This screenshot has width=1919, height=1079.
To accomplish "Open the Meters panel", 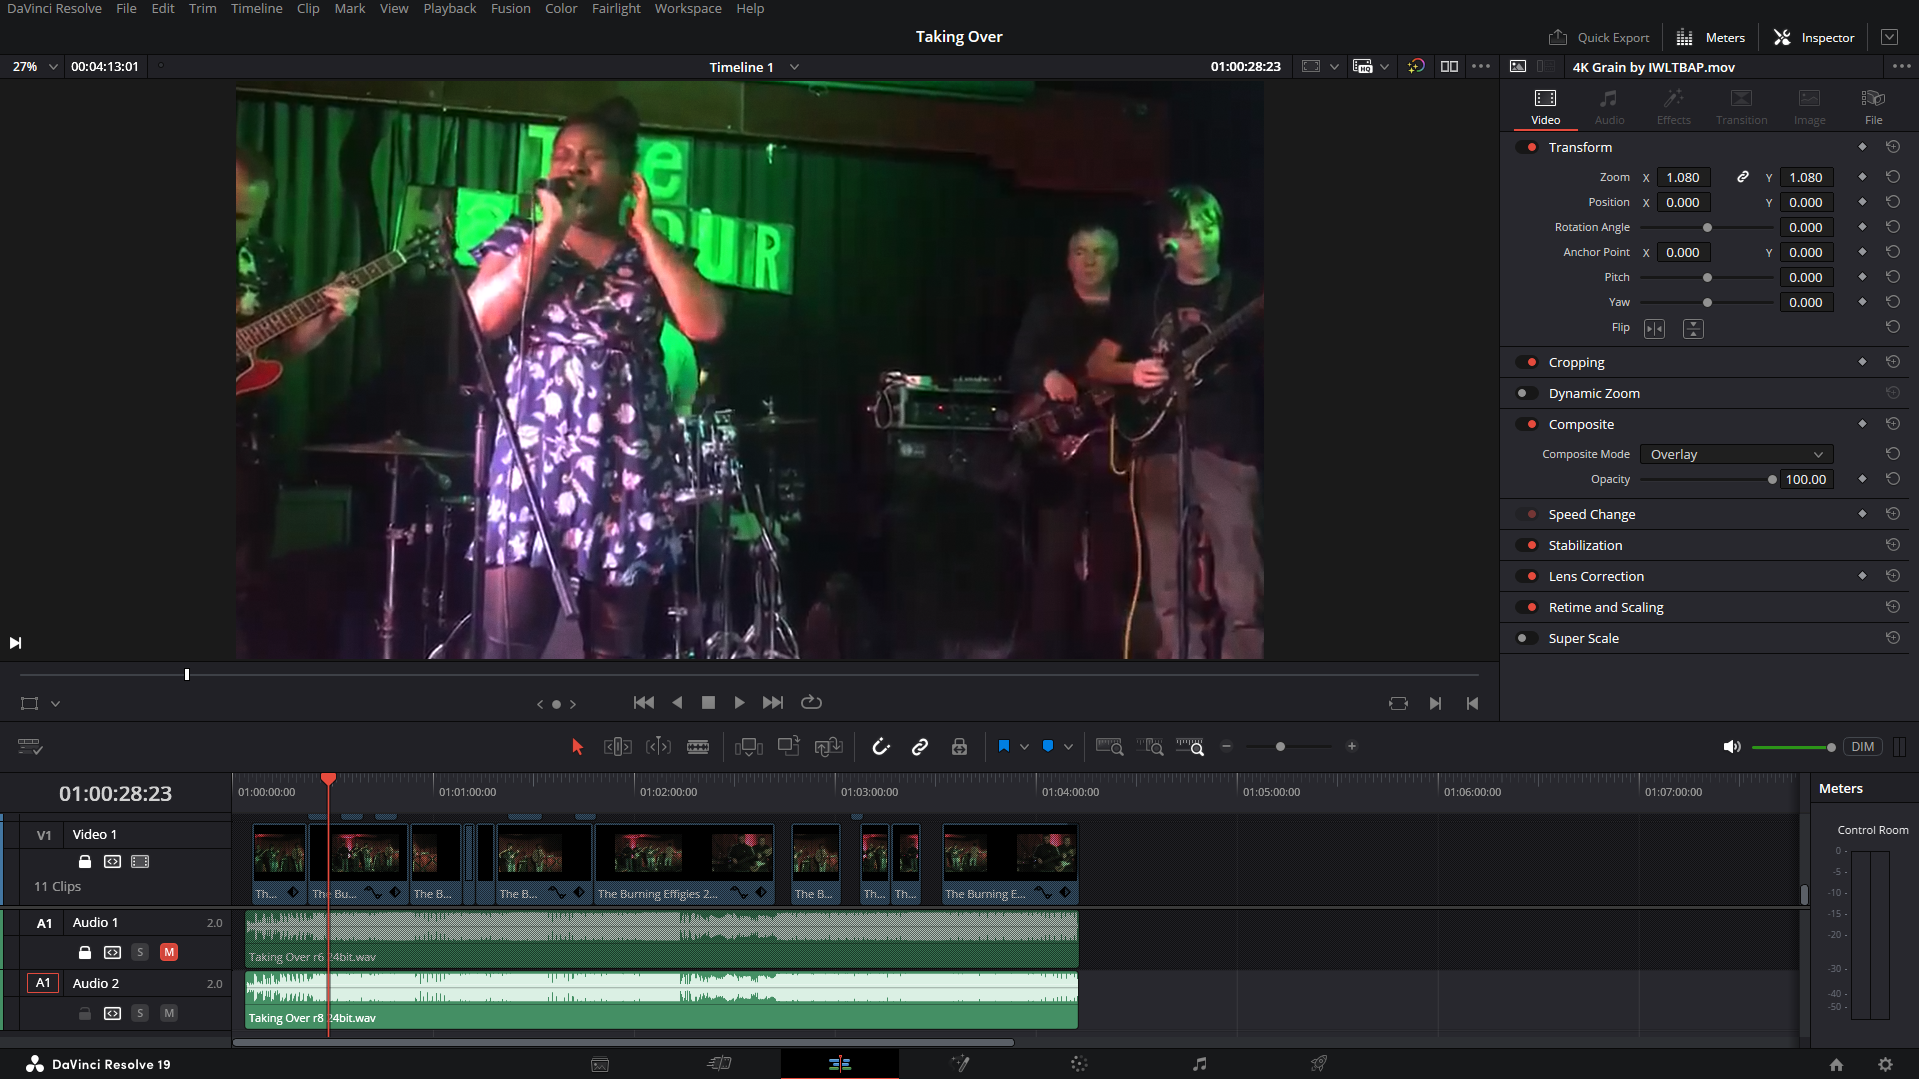I will (x=1710, y=37).
